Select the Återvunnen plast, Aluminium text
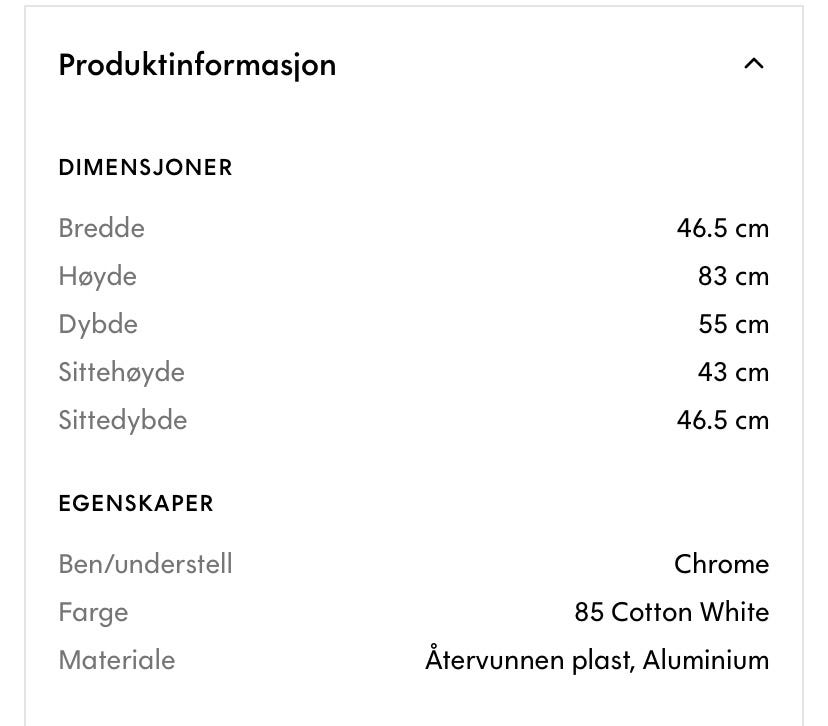 597,659
